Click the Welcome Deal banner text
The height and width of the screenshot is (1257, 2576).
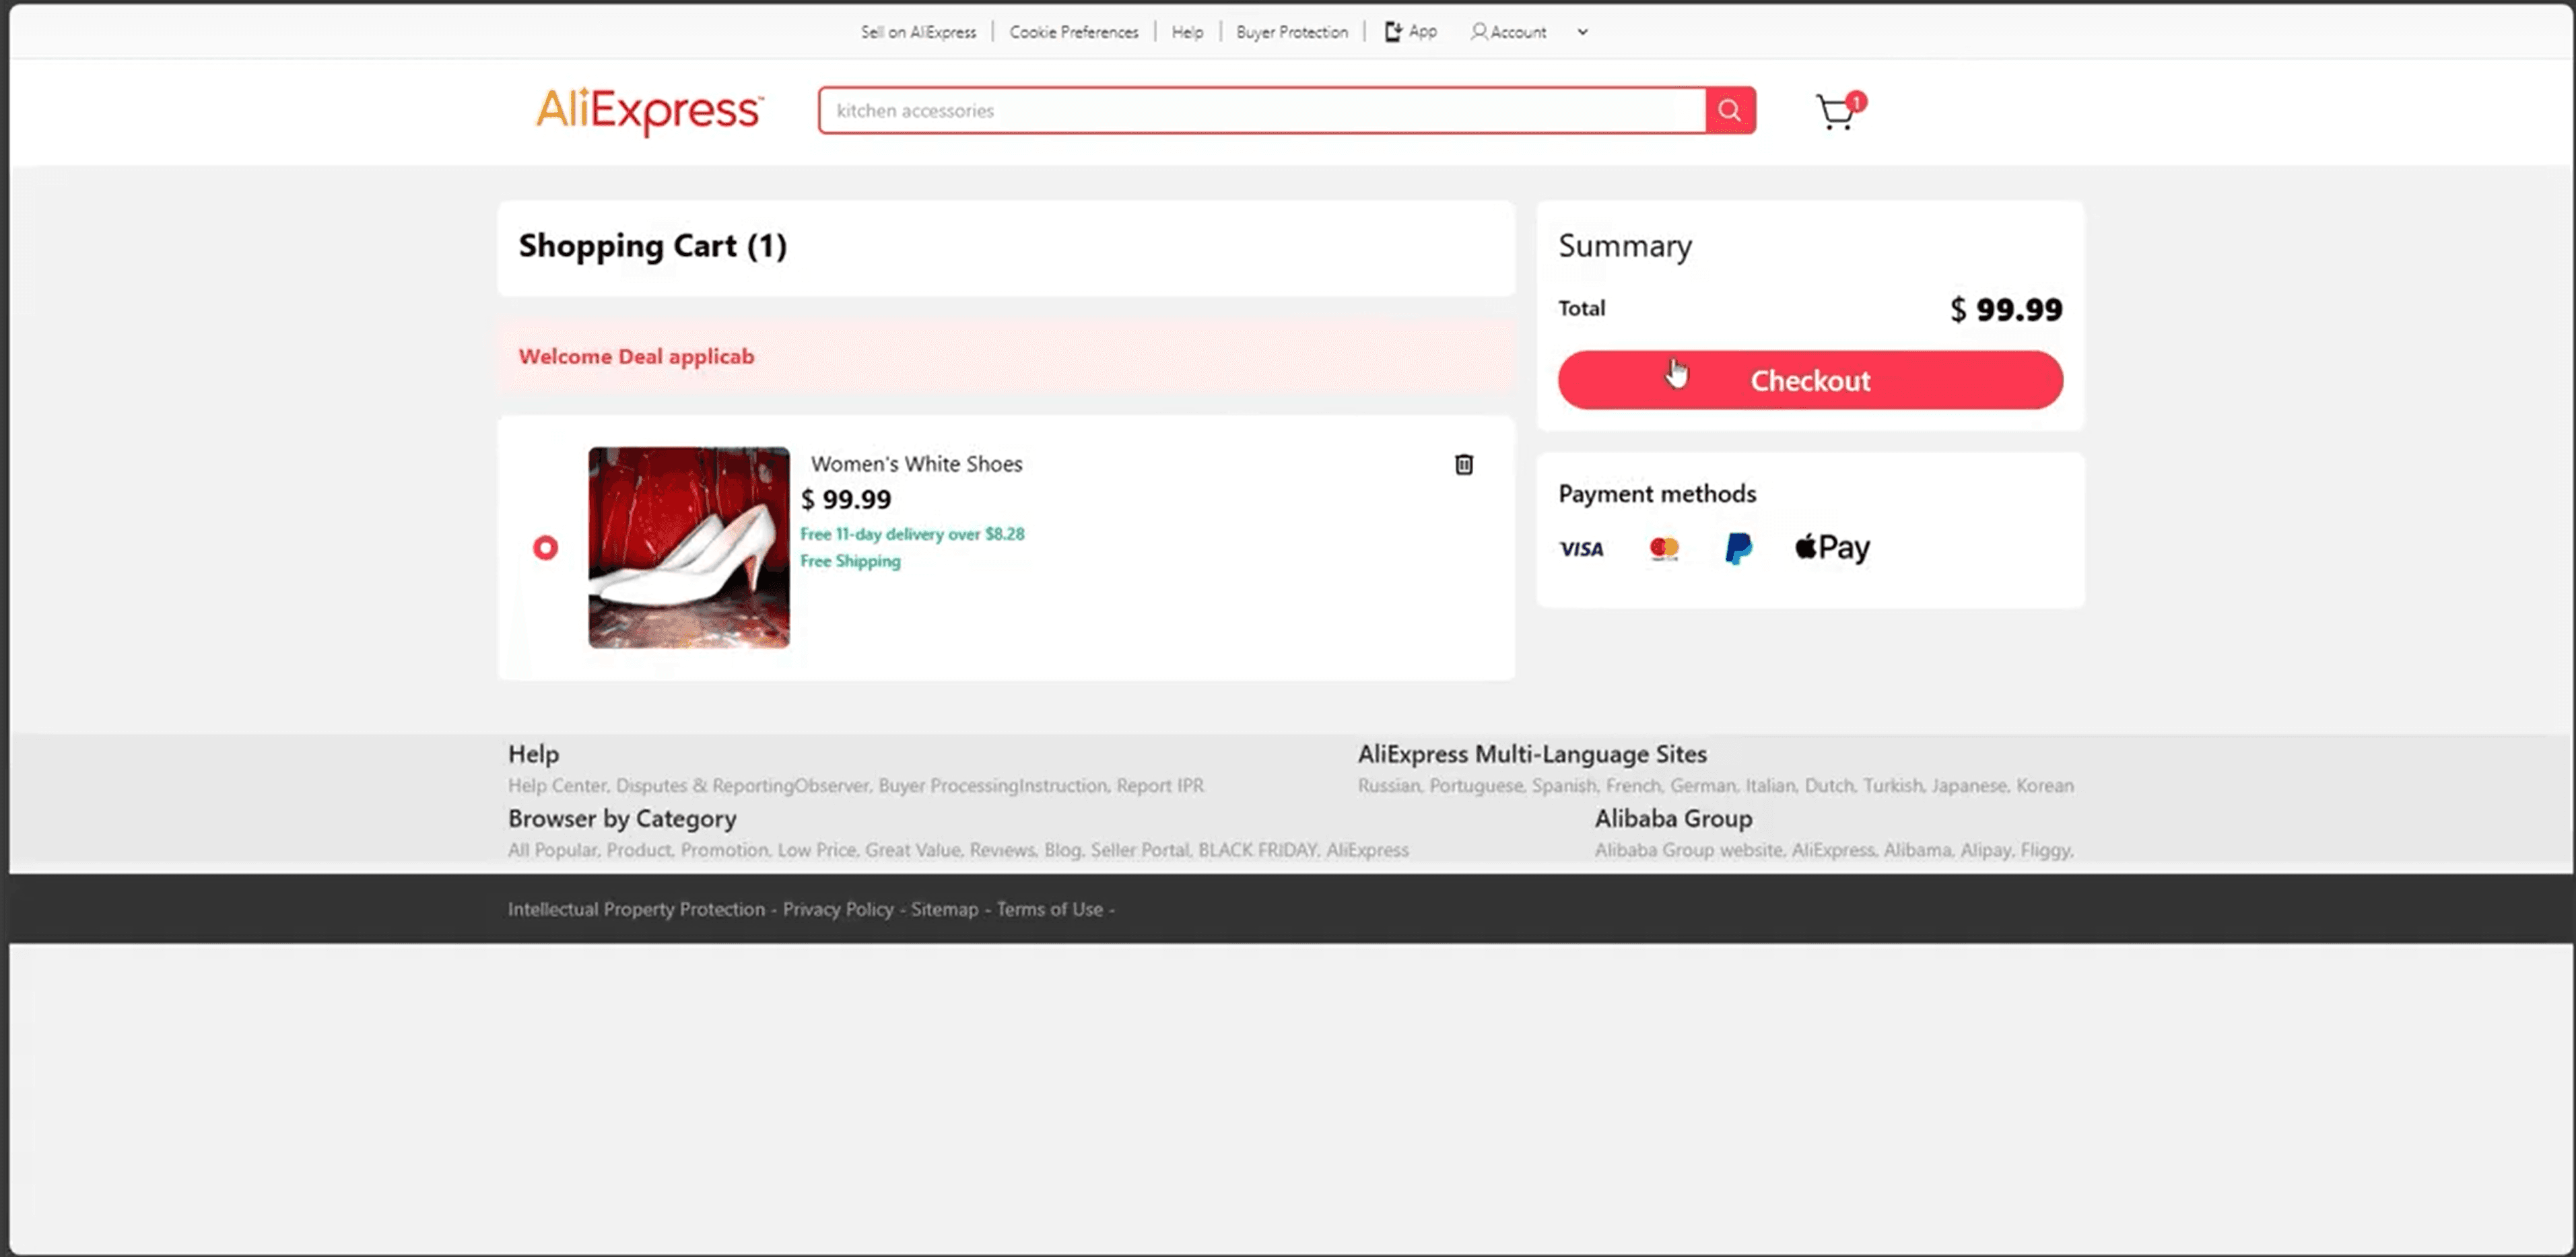tap(636, 357)
